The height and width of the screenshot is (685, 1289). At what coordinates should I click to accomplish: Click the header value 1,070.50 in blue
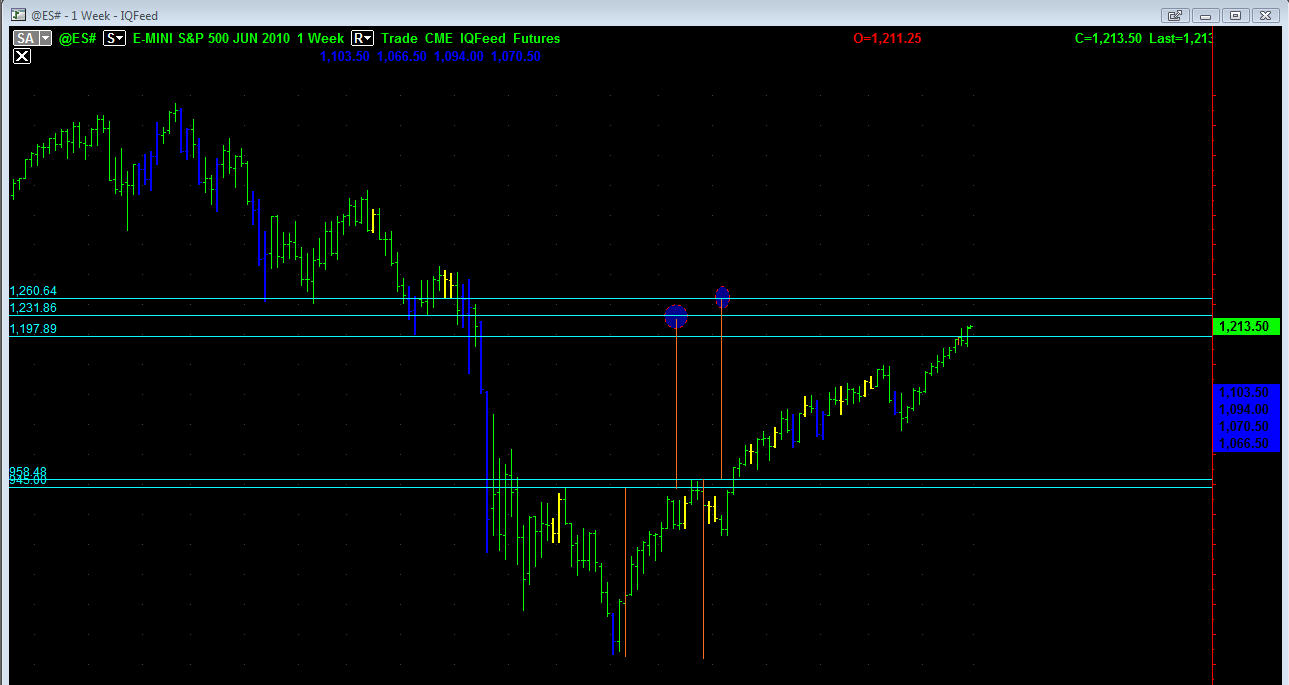(x=517, y=57)
